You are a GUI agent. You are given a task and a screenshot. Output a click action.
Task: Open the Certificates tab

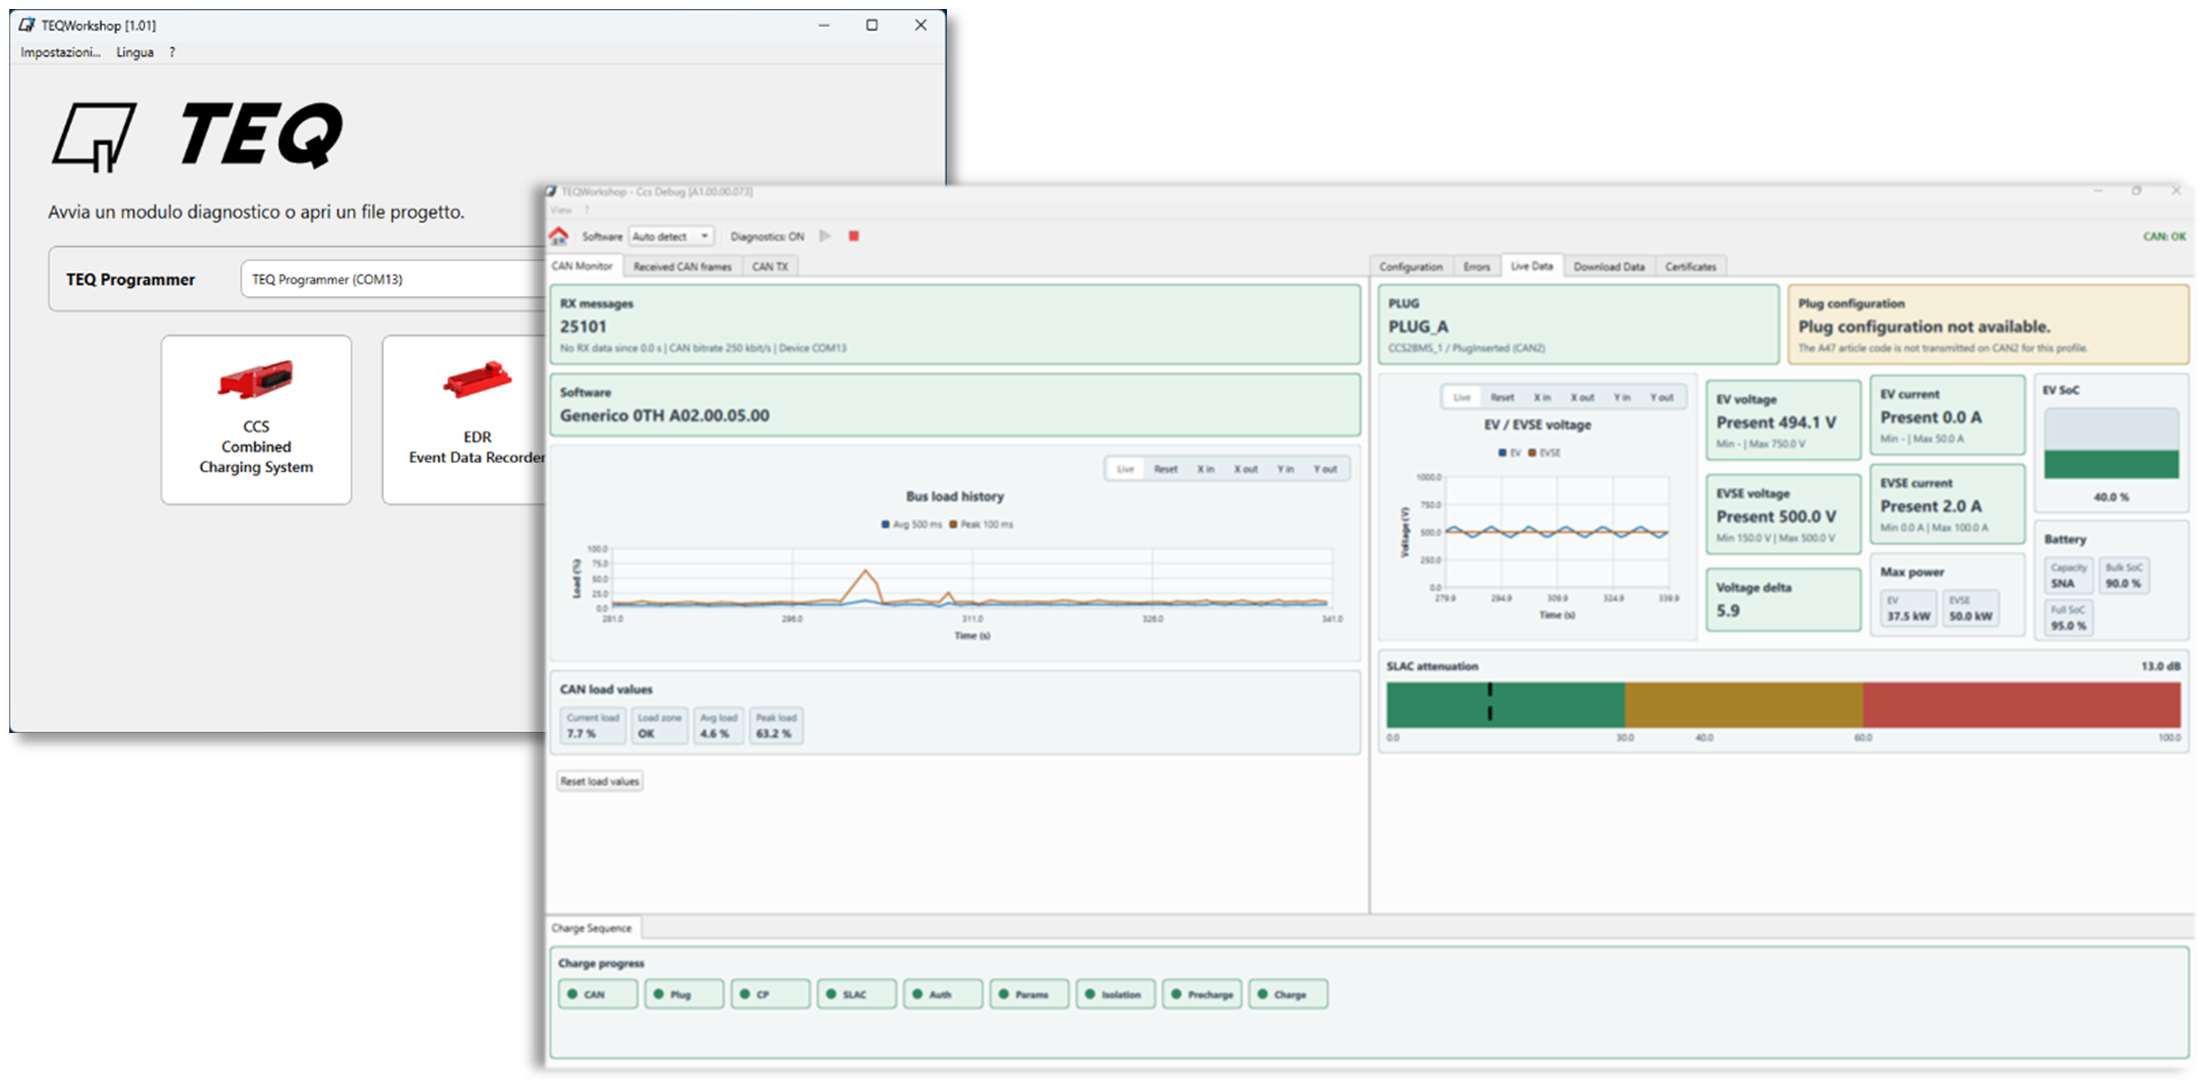coord(1691,267)
